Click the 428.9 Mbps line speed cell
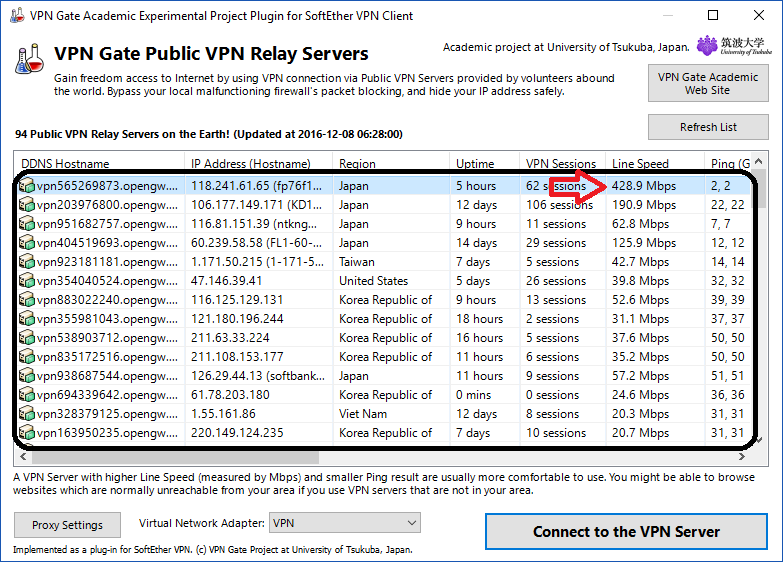The width and height of the screenshot is (783, 562). point(644,186)
